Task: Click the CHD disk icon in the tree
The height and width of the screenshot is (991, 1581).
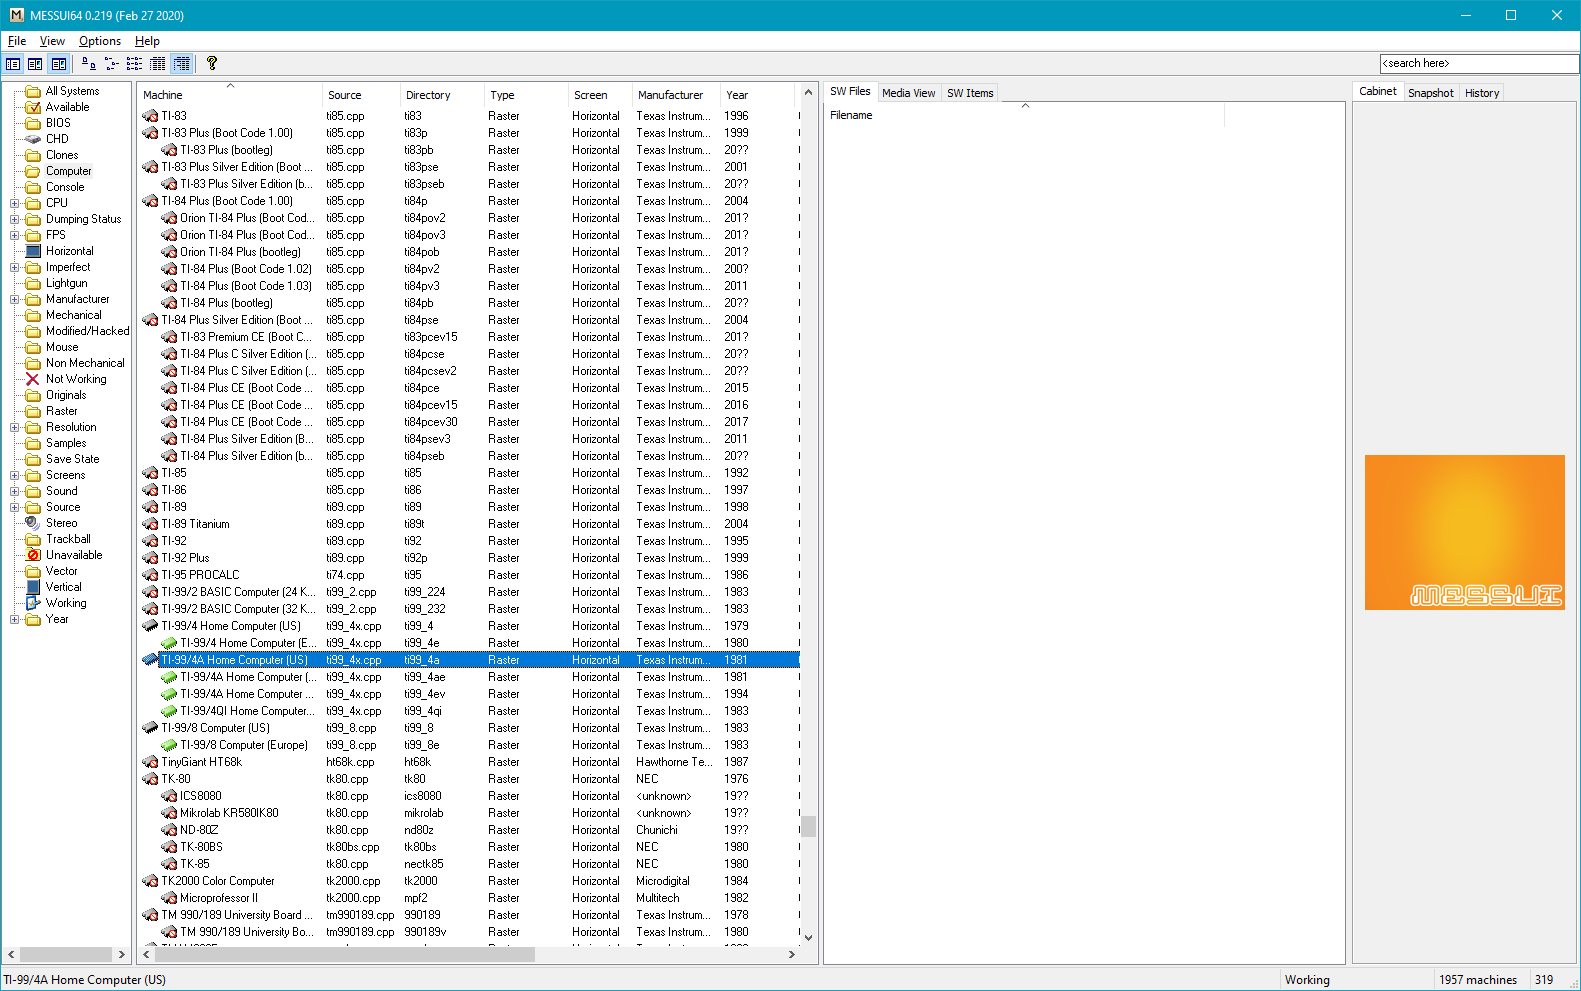Action: [x=33, y=139]
